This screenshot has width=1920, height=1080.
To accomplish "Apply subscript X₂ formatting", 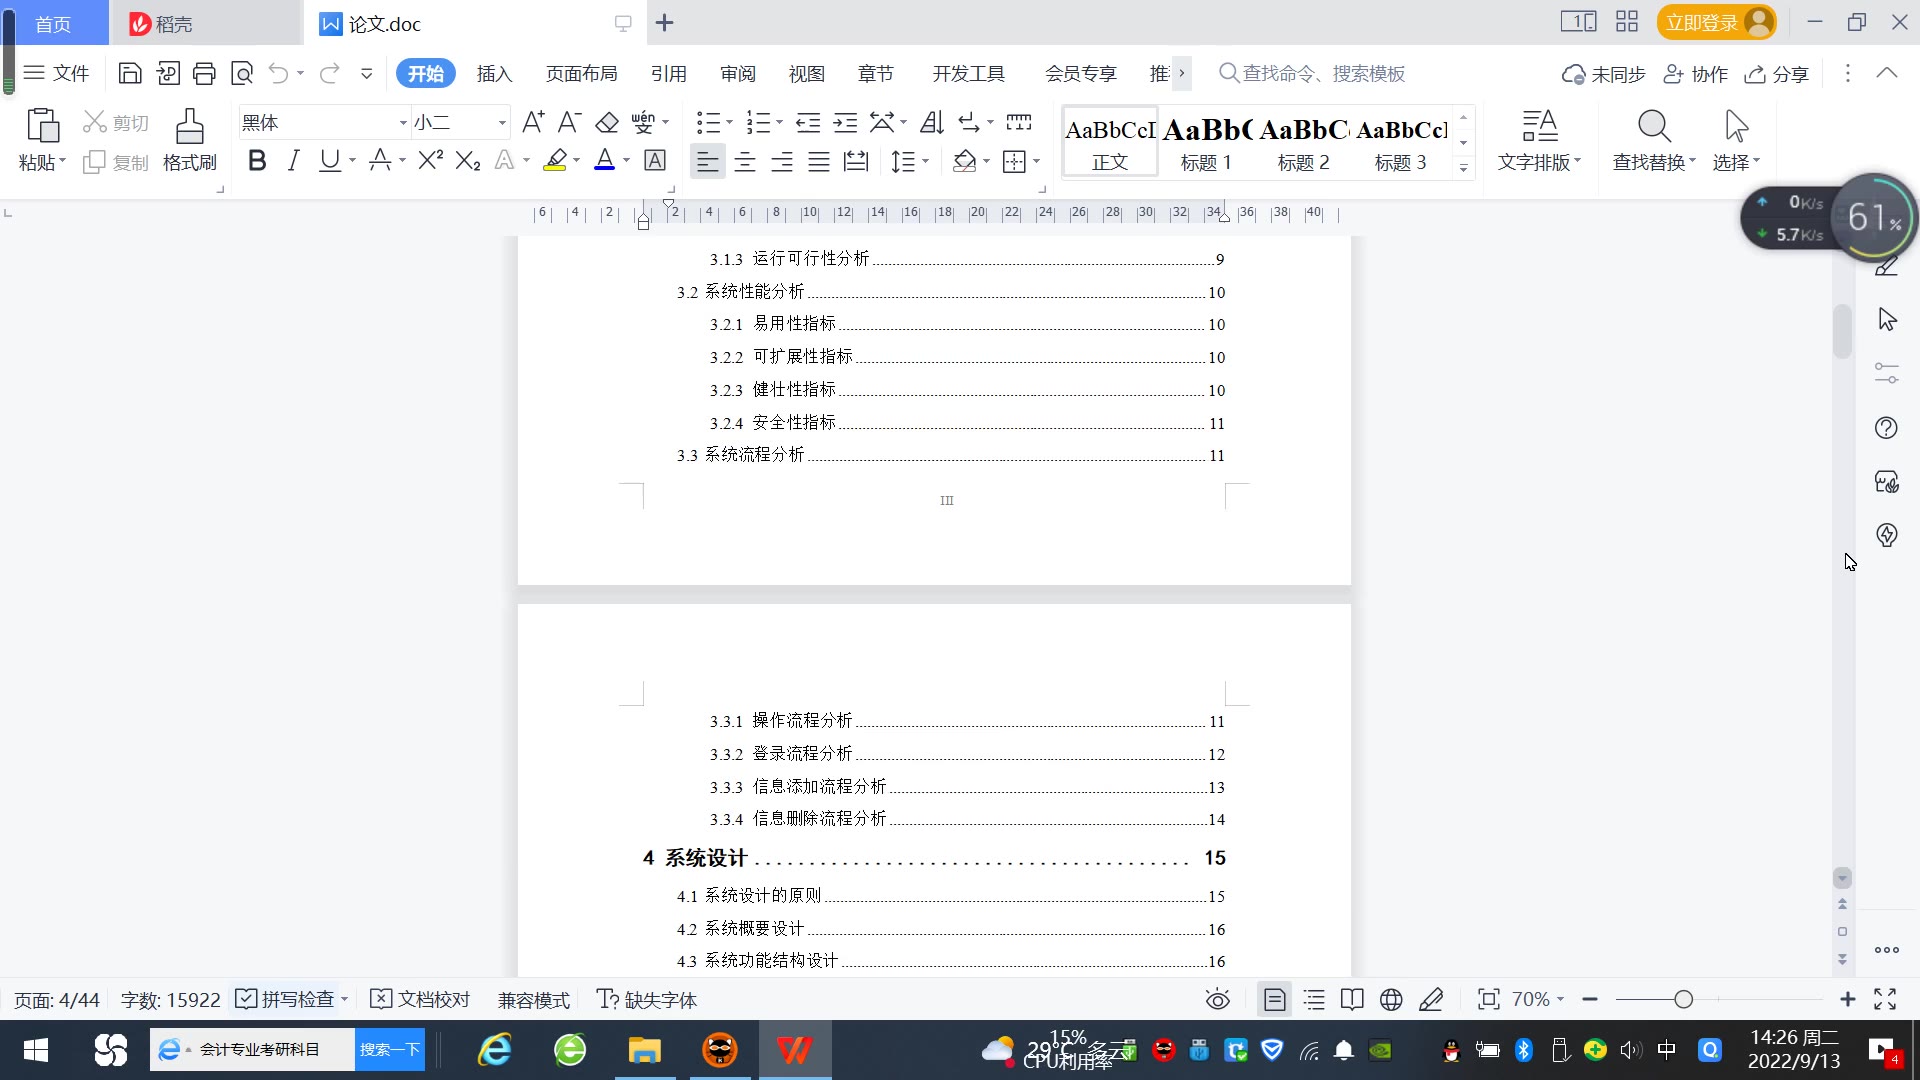I will [468, 160].
